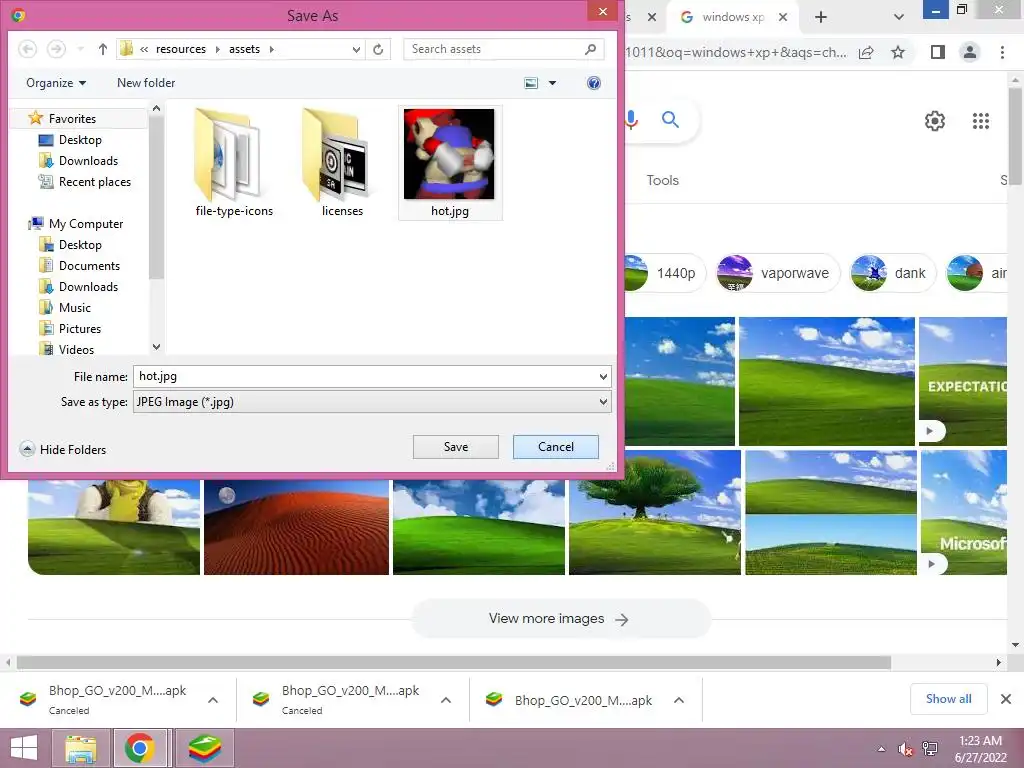Screen dimensions: 1024x768
Task: Select Favorites in the navigation pane
Action: pos(72,119)
